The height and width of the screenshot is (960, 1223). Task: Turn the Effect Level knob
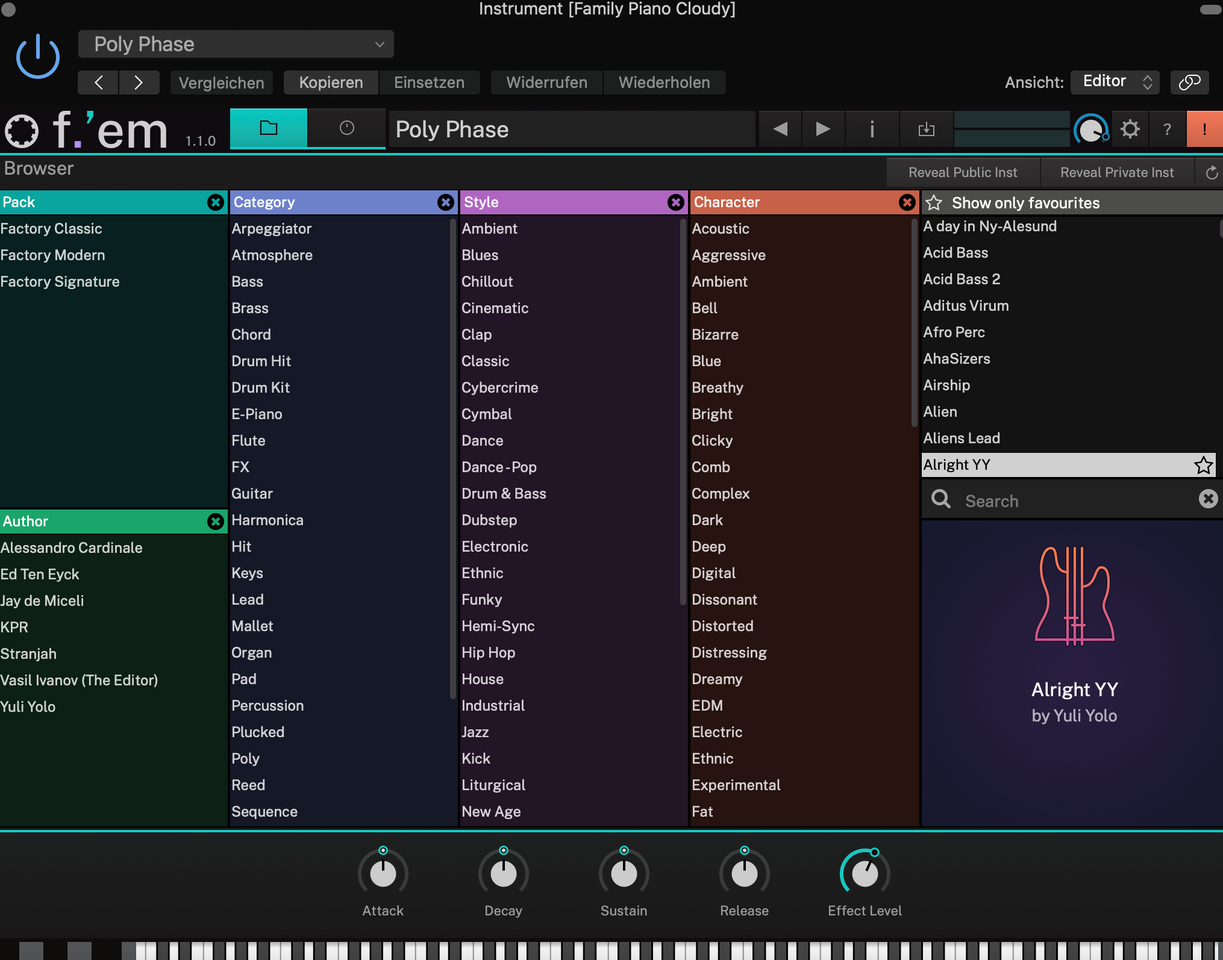(x=865, y=873)
